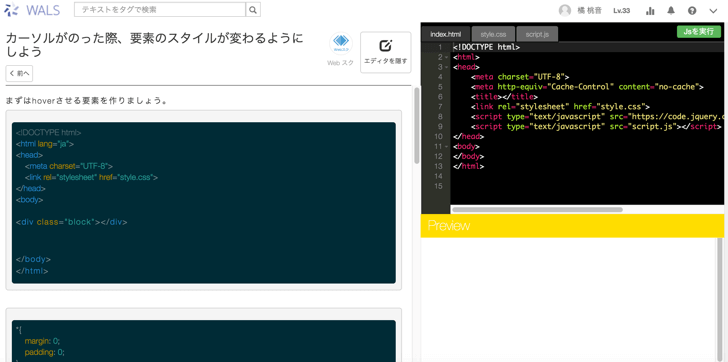The image size is (728, 362).
Task: Click the div class="block" sample line
Action: click(x=71, y=222)
